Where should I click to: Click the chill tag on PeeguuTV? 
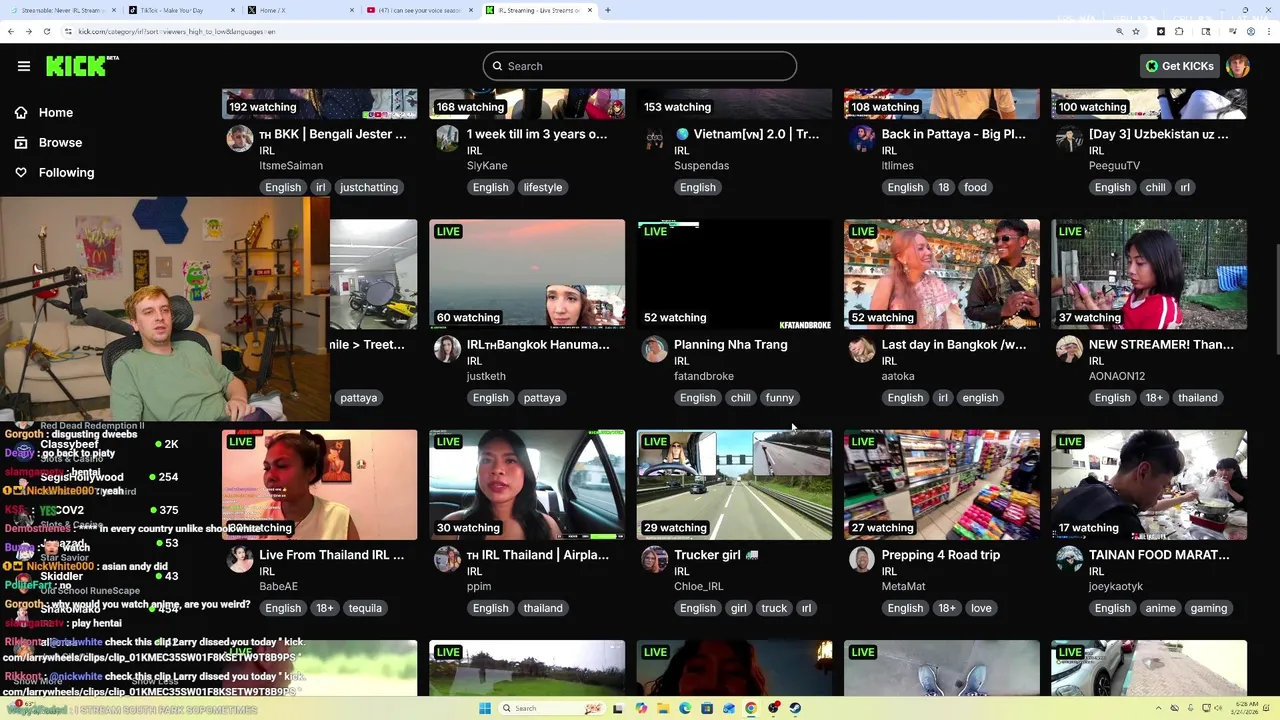[1156, 187]
